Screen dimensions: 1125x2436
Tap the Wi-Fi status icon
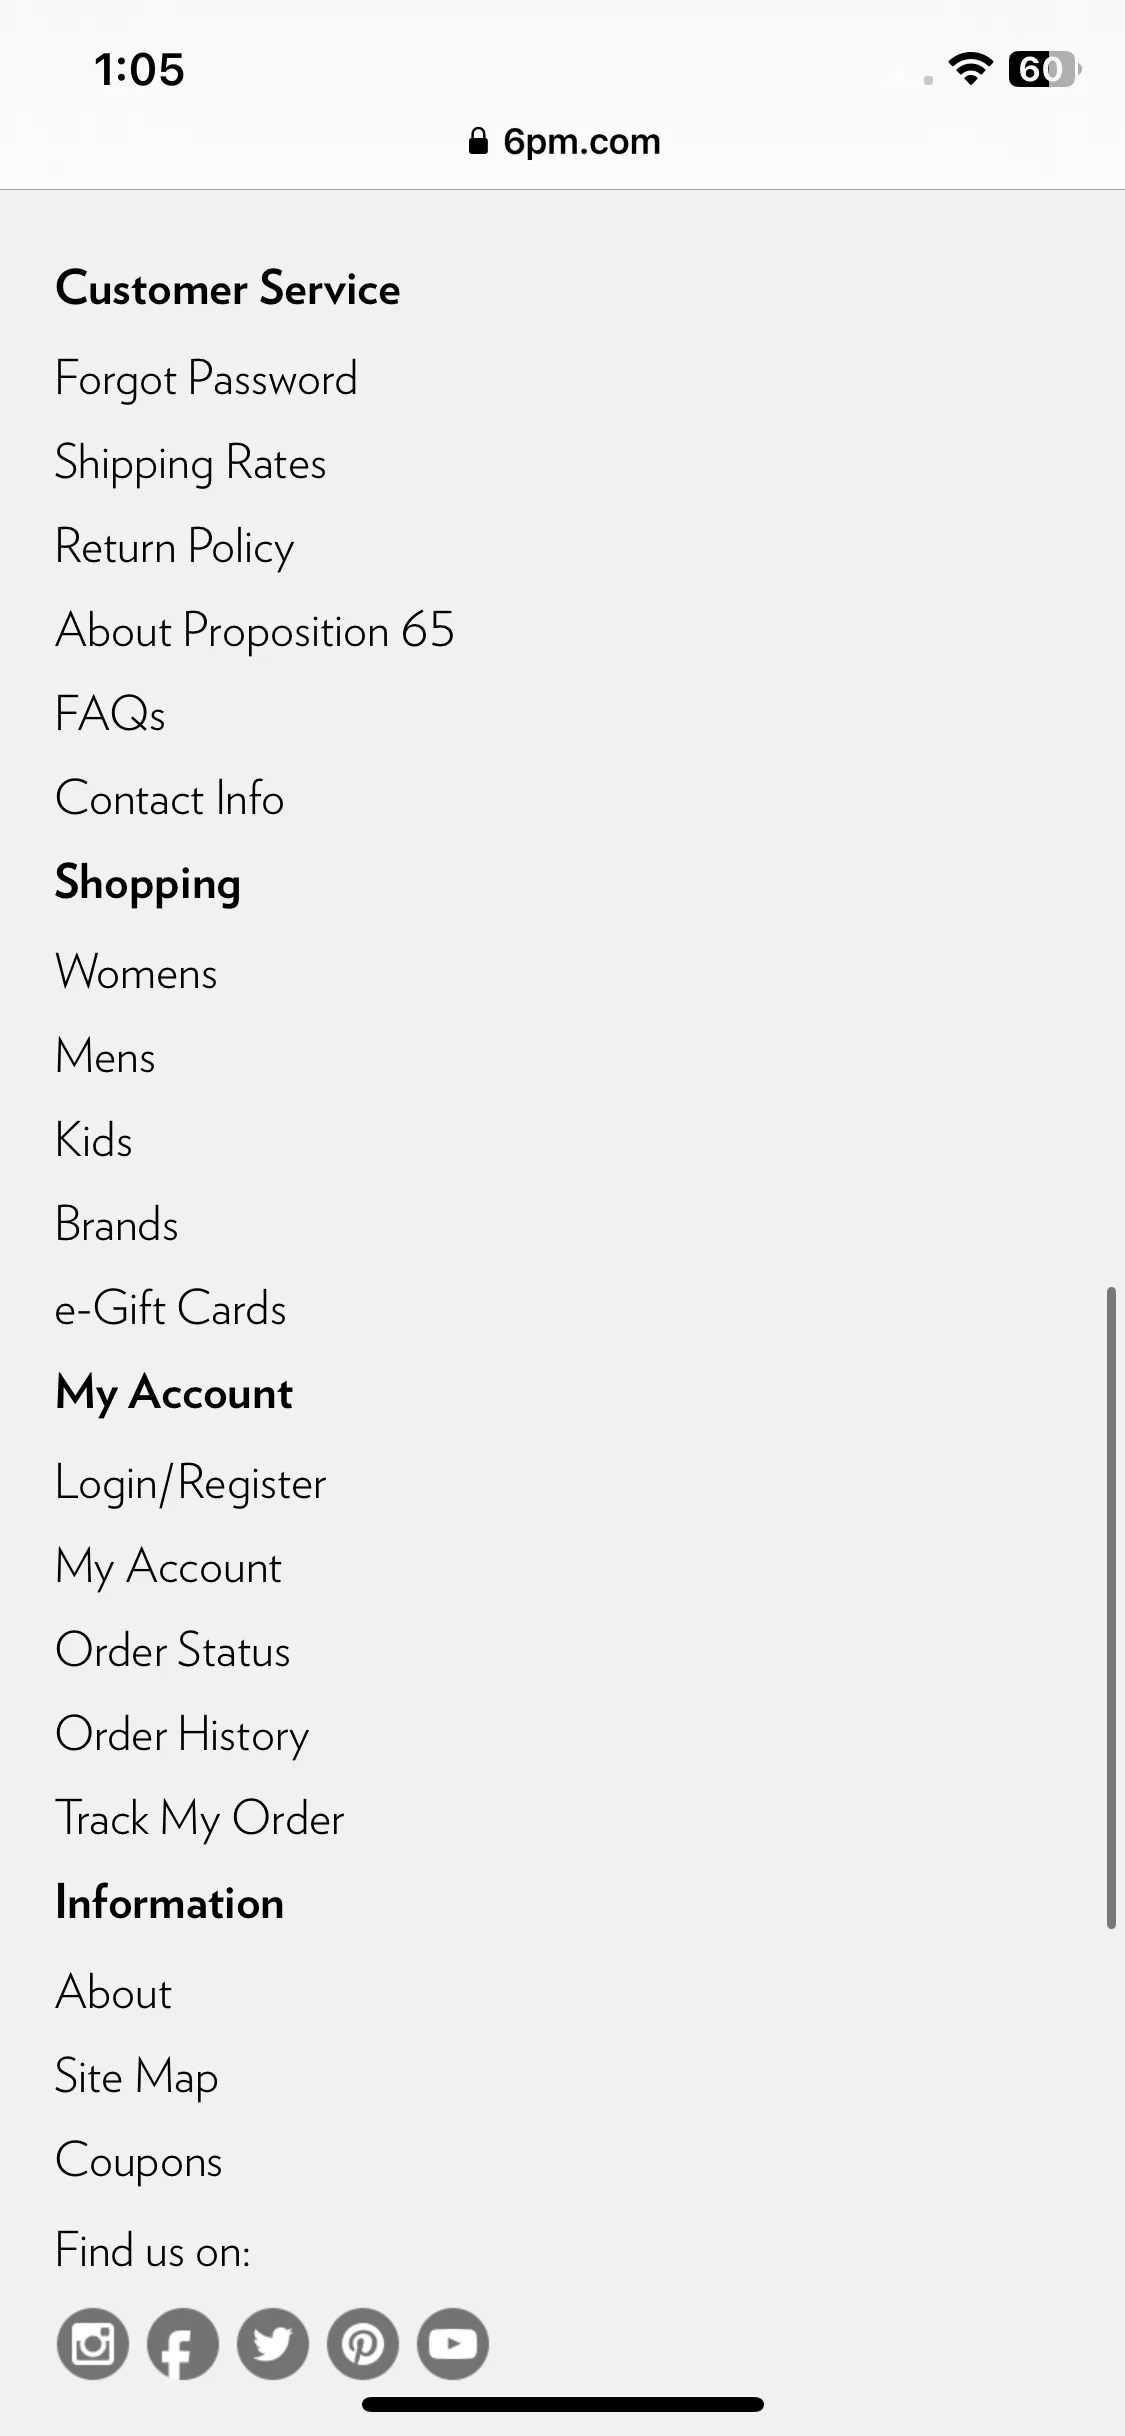[970, 69]
